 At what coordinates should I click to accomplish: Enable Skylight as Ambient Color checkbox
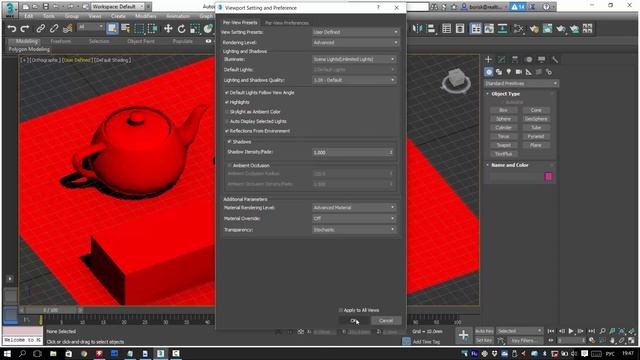(x=227, y=112)
